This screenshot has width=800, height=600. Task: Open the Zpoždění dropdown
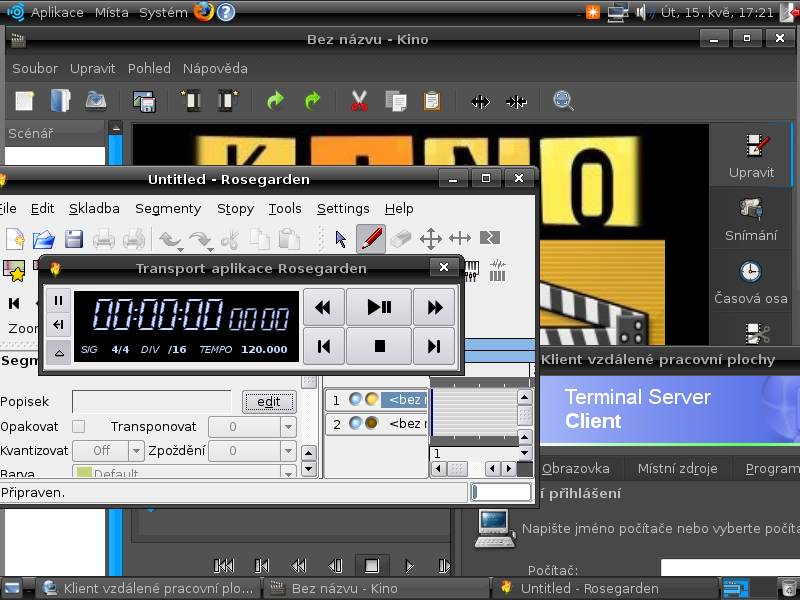(x=288, y=451)
